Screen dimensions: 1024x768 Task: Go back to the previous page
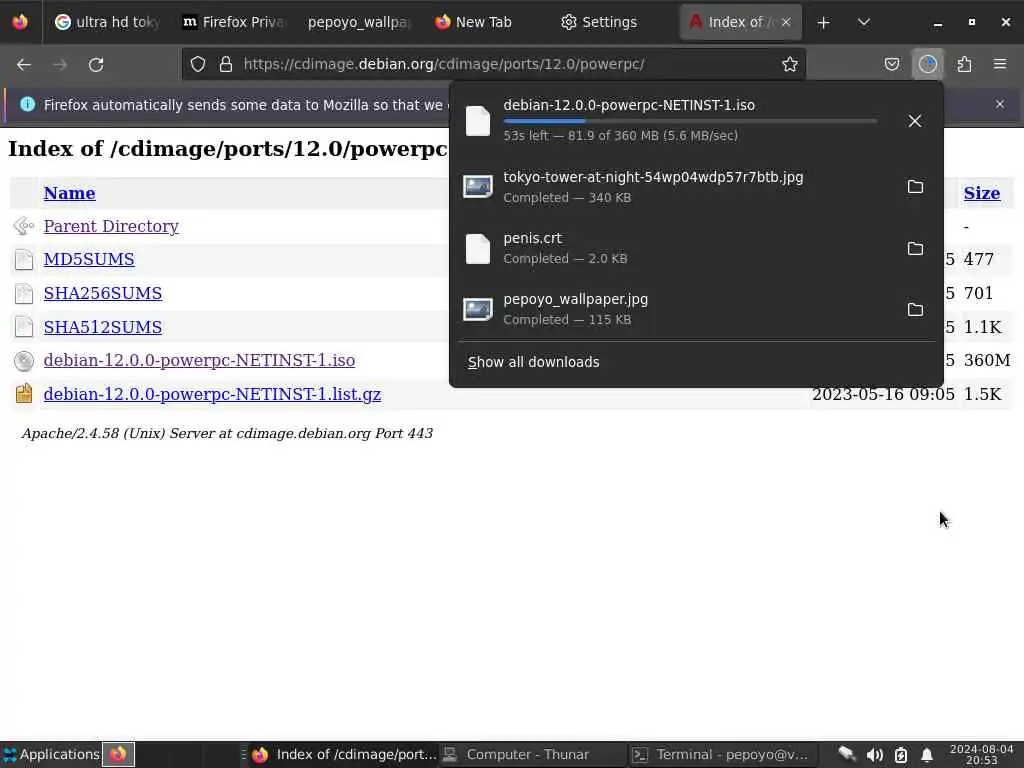24,64
